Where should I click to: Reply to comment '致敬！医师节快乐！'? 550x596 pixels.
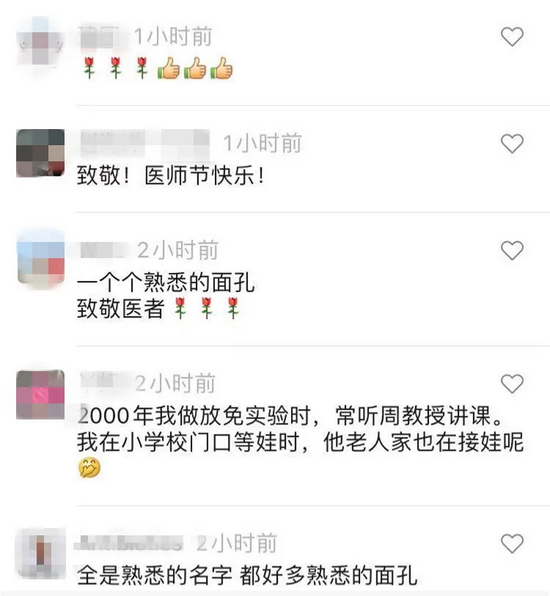pos(170,176)
